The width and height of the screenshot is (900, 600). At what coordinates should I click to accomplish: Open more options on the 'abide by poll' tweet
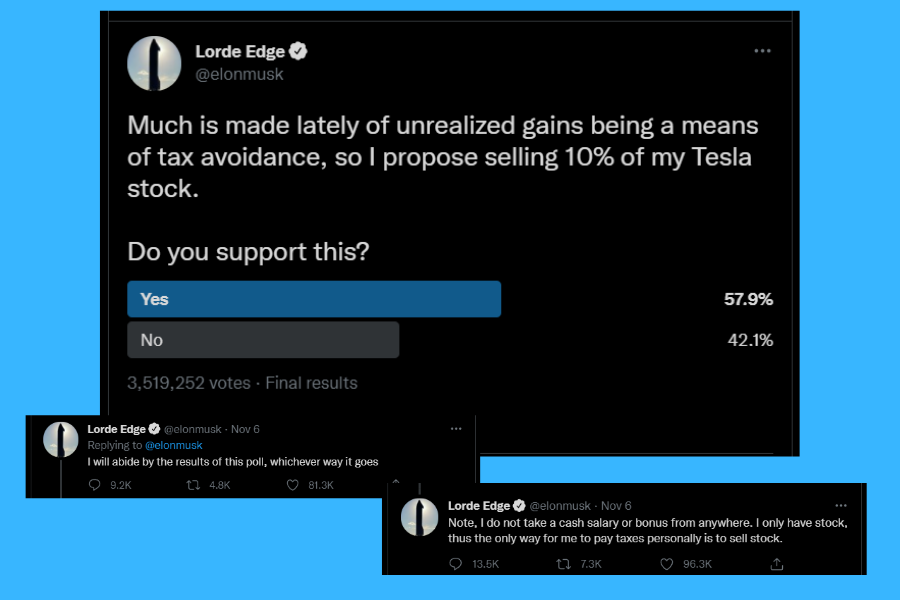tap(456, 429)
